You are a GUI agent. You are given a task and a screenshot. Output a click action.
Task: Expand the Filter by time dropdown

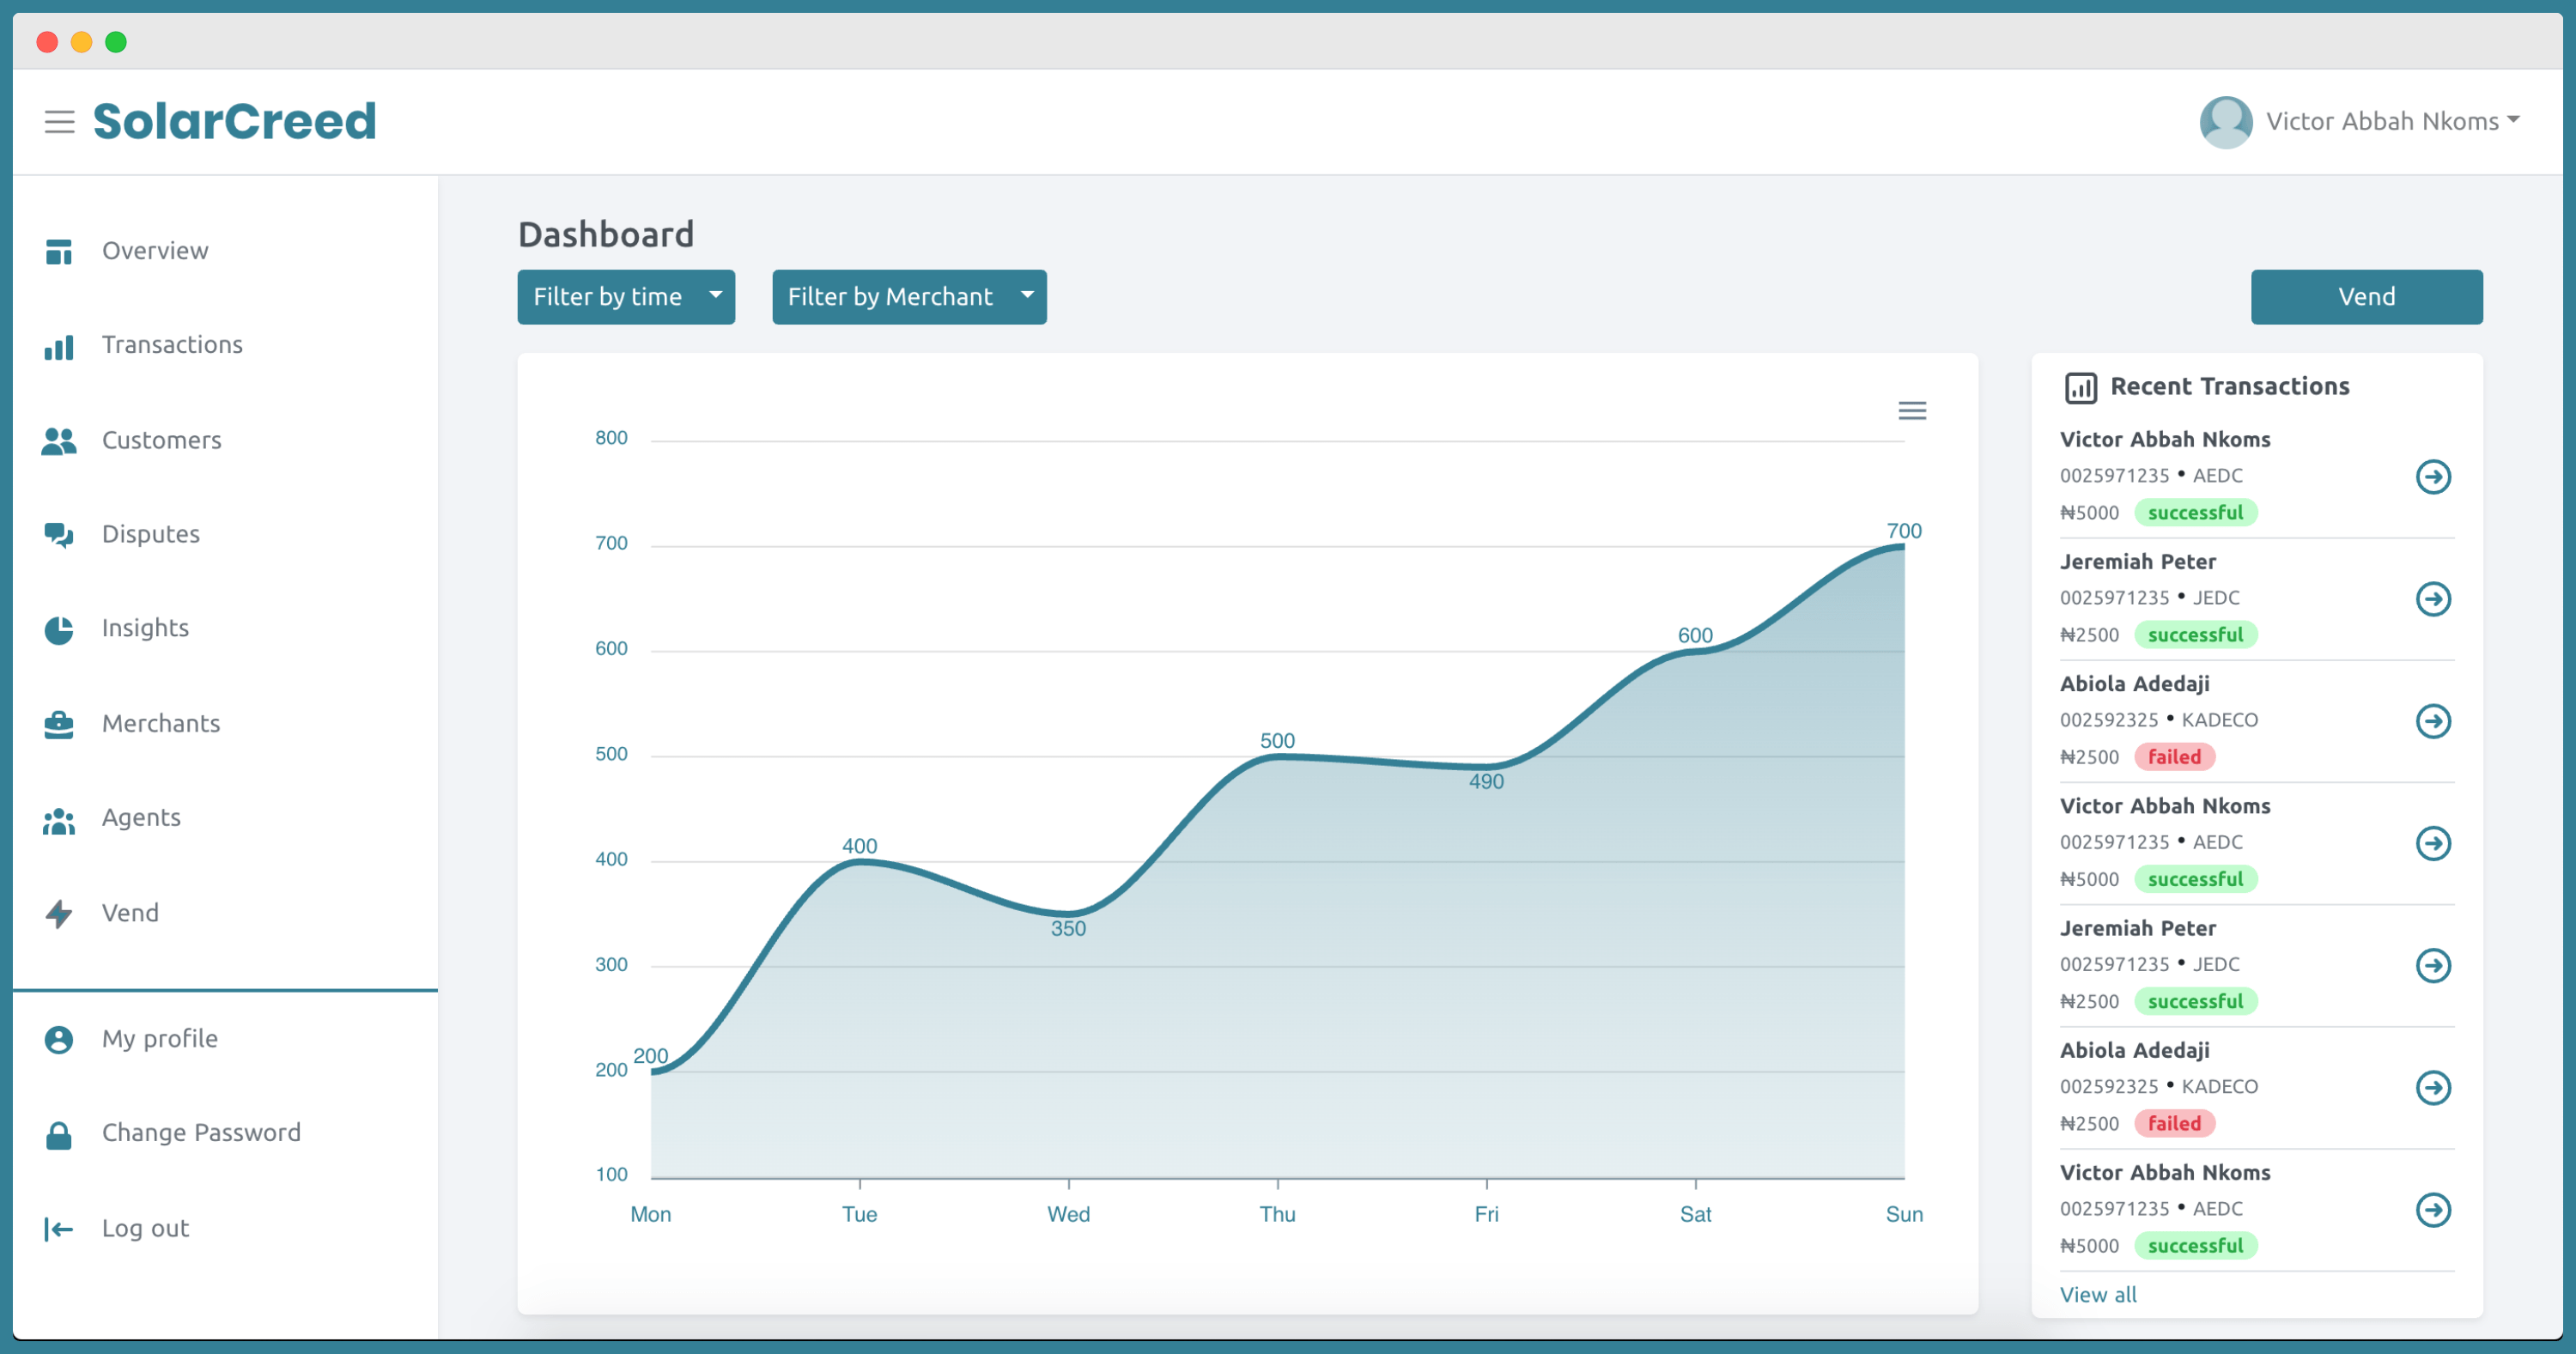tap(625, 296)
